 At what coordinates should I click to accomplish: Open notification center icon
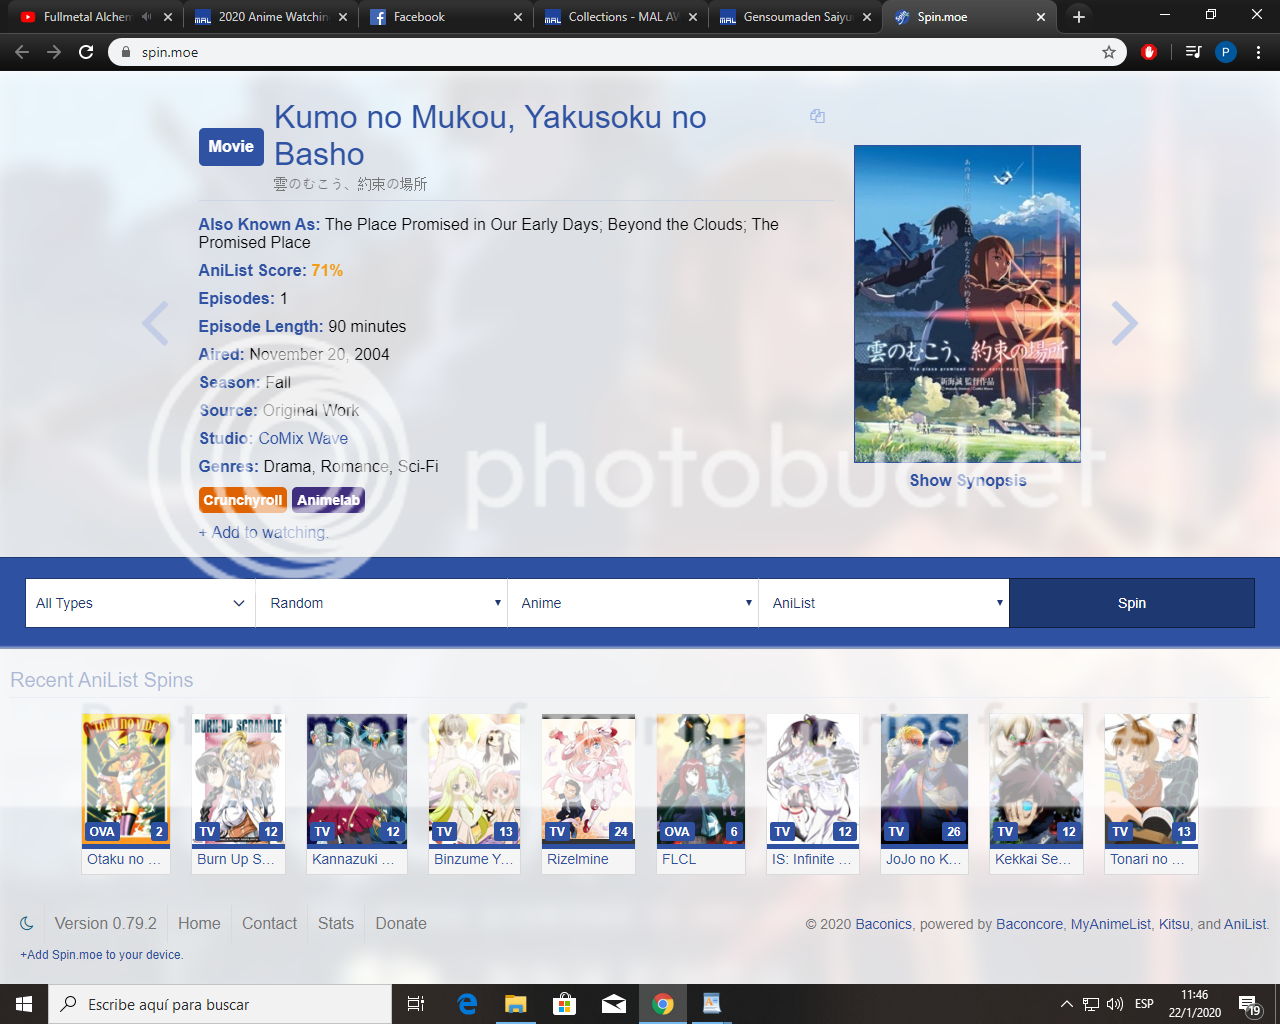click(1249, 1004)
